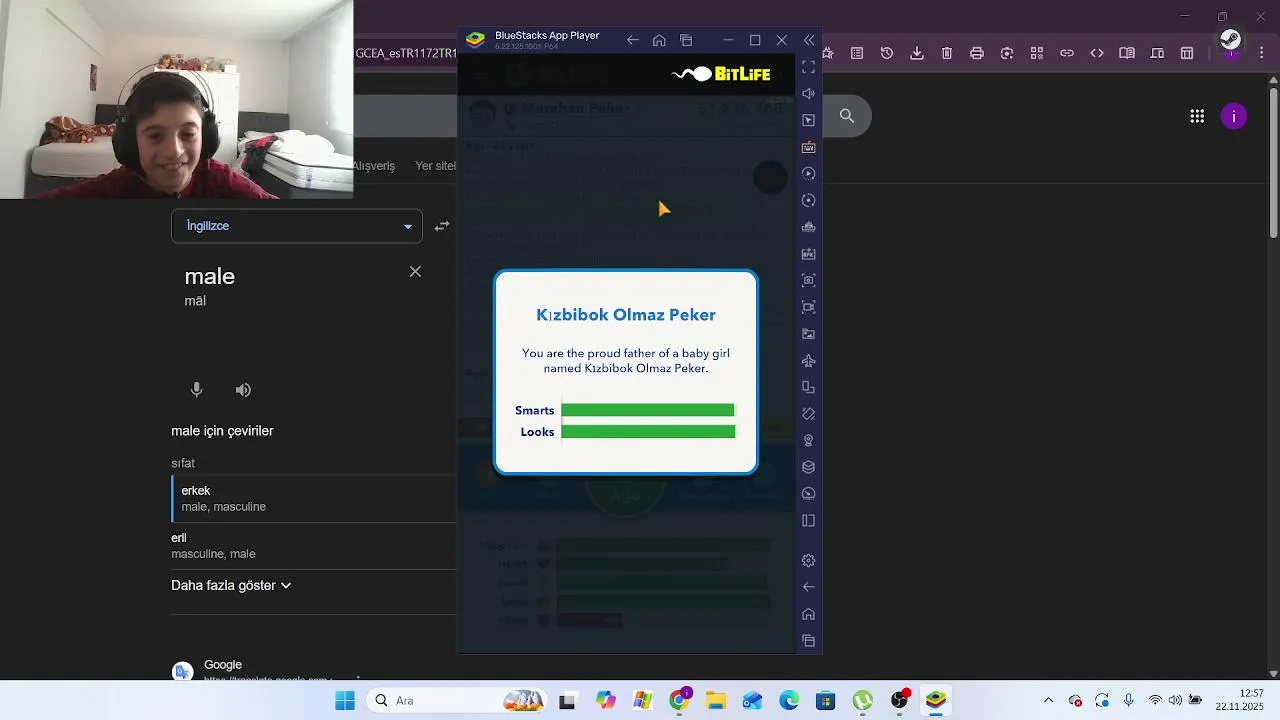The width and height of the screenshot is (1280, 720).
Task: Open browser reading list toolbar icon
Action: coord(857,53)
